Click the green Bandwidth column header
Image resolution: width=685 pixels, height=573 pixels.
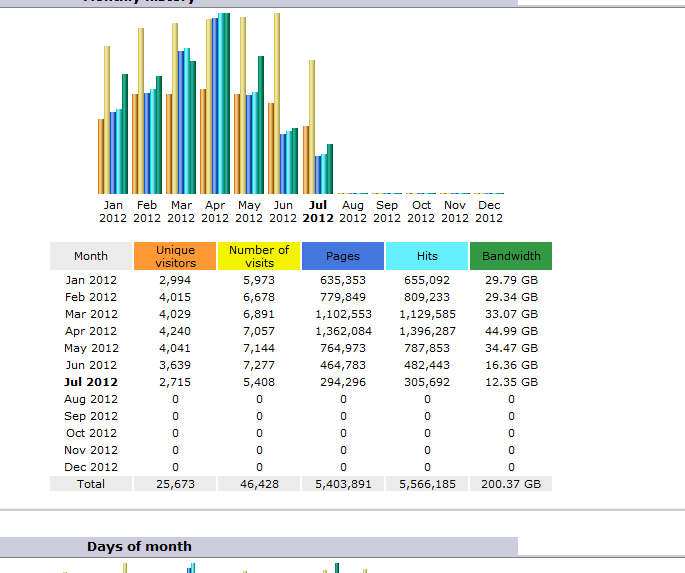(511, 256)
